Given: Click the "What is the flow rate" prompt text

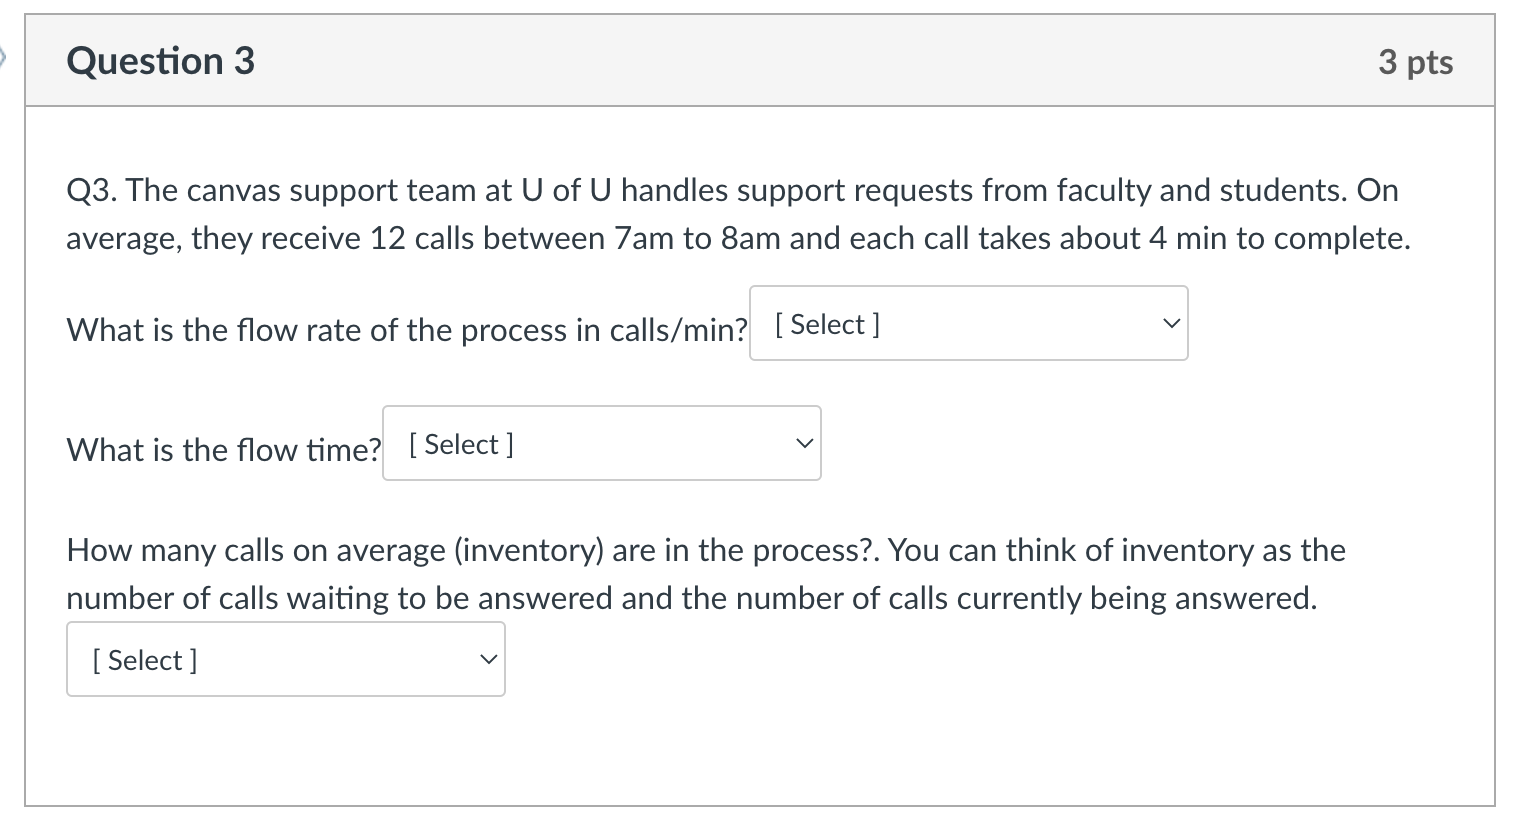Looking at the screenshot, I should [406, 330].
